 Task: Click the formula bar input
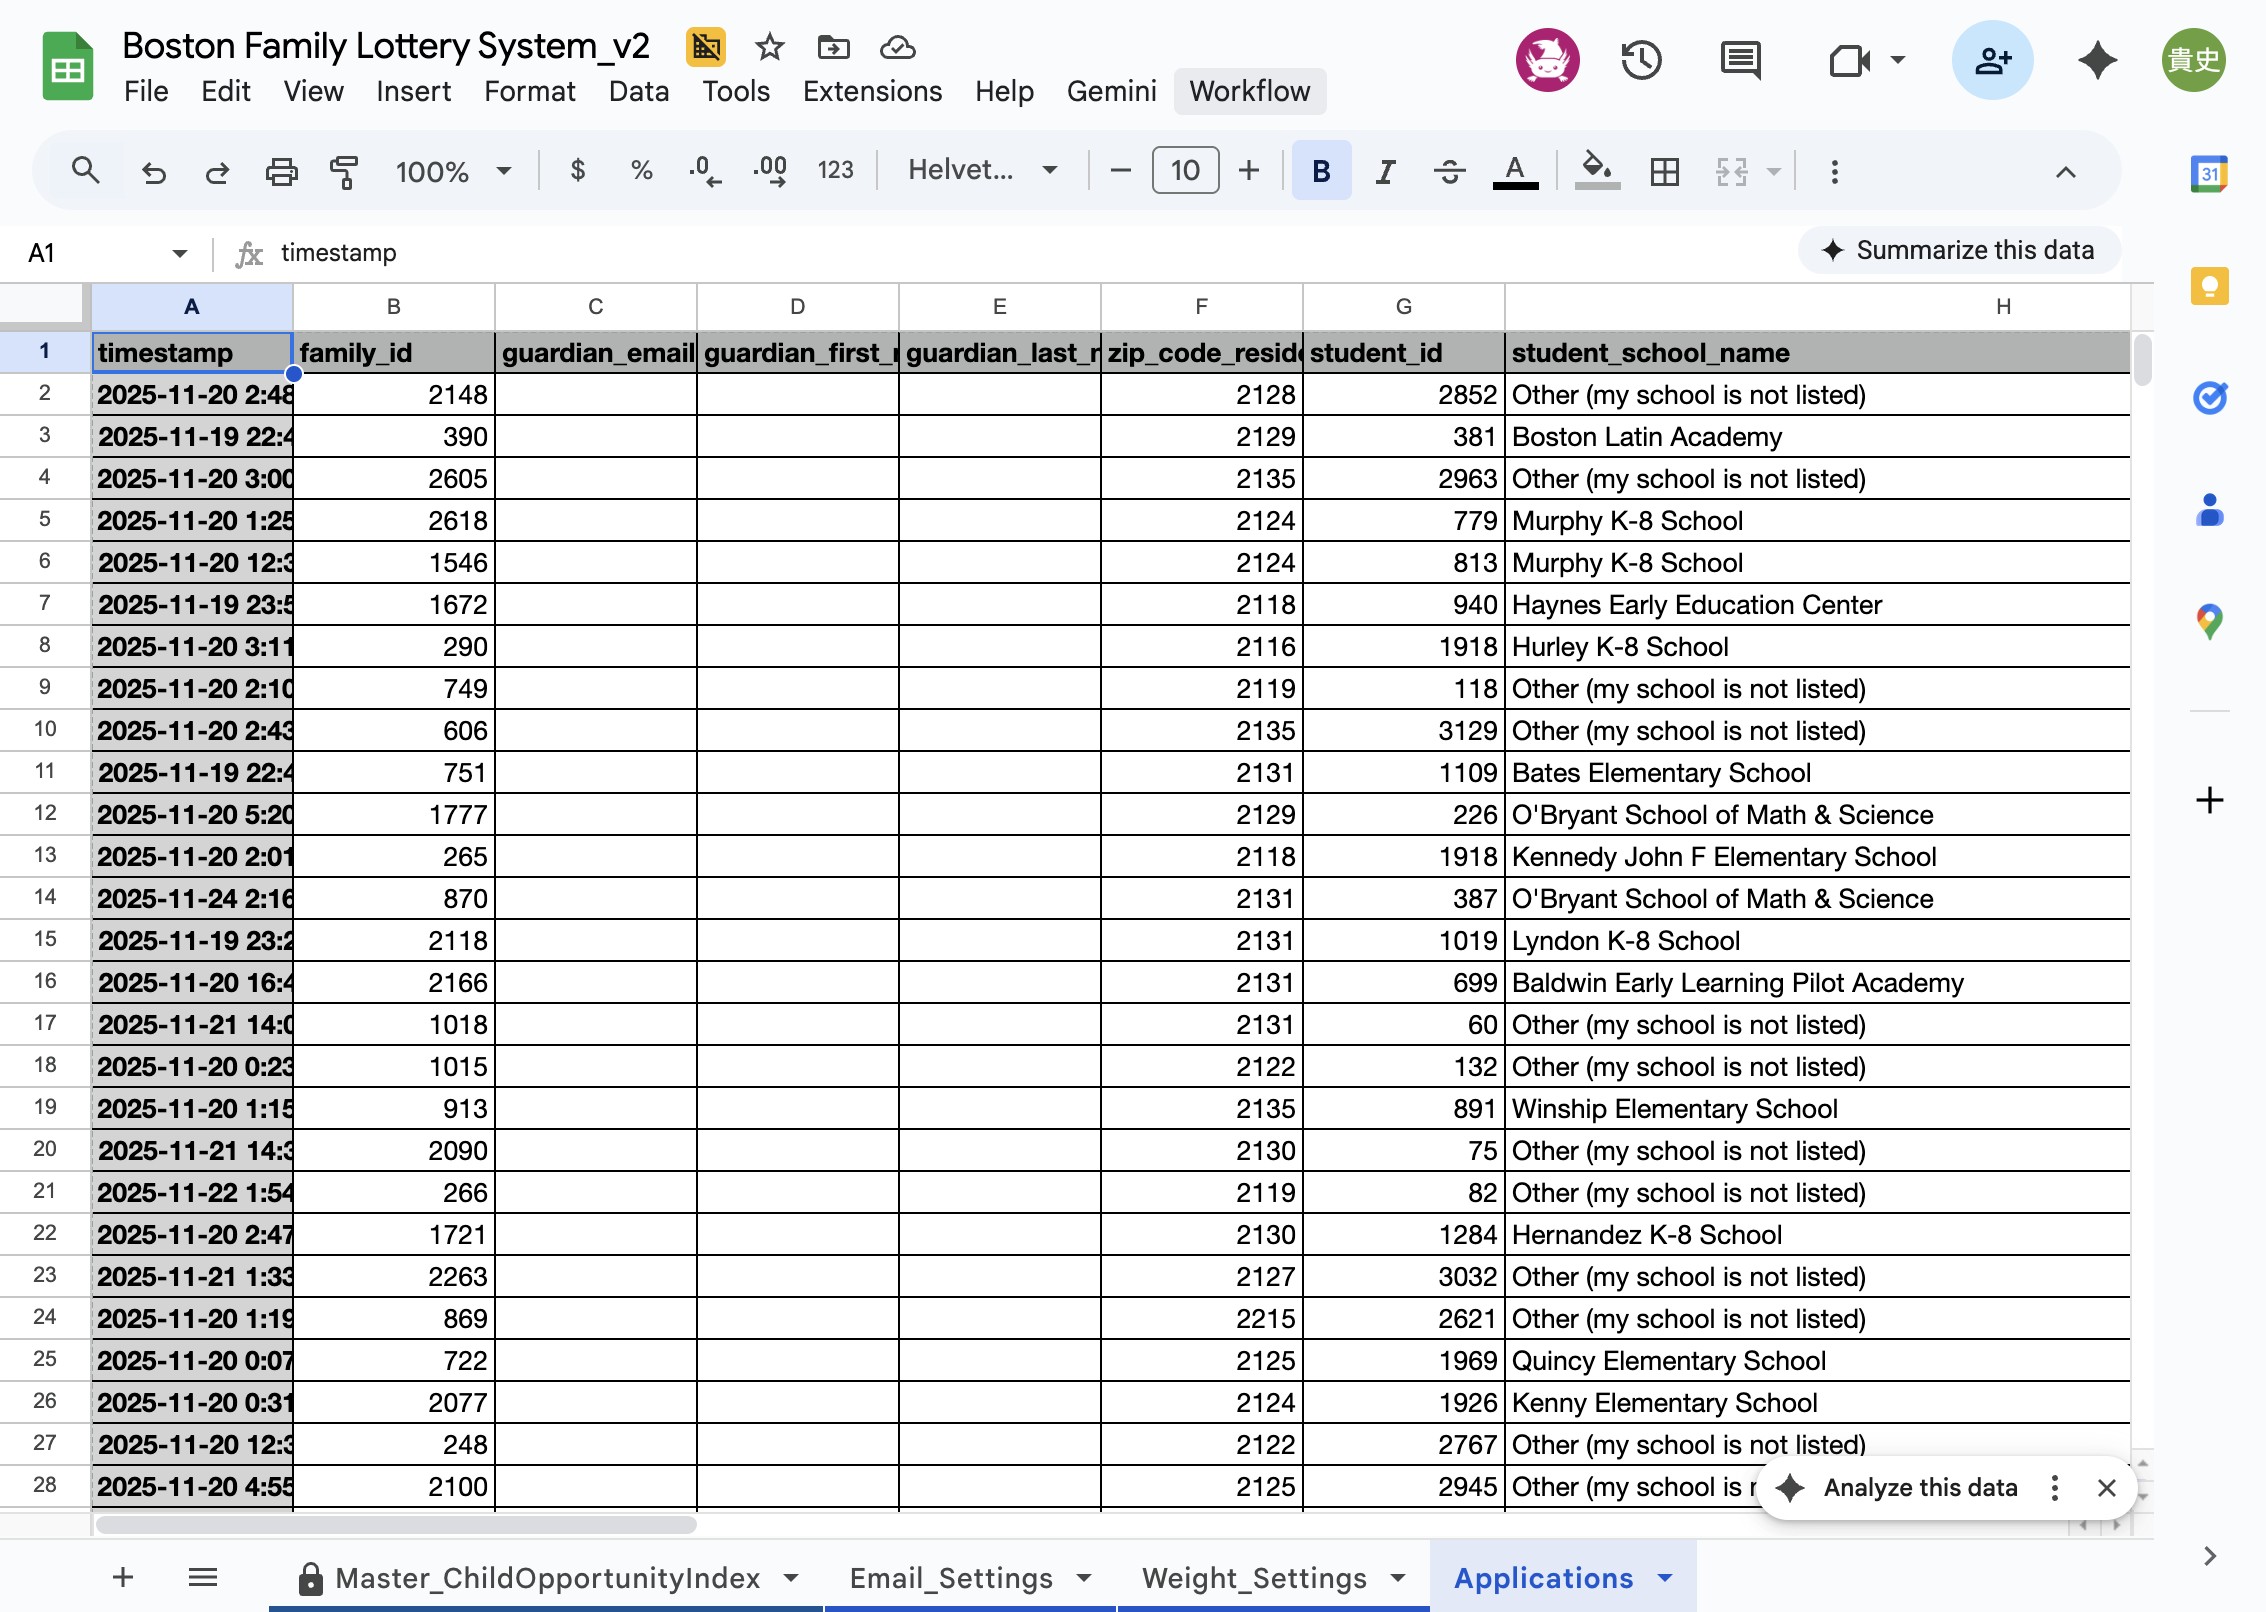tap(1030, 253)
